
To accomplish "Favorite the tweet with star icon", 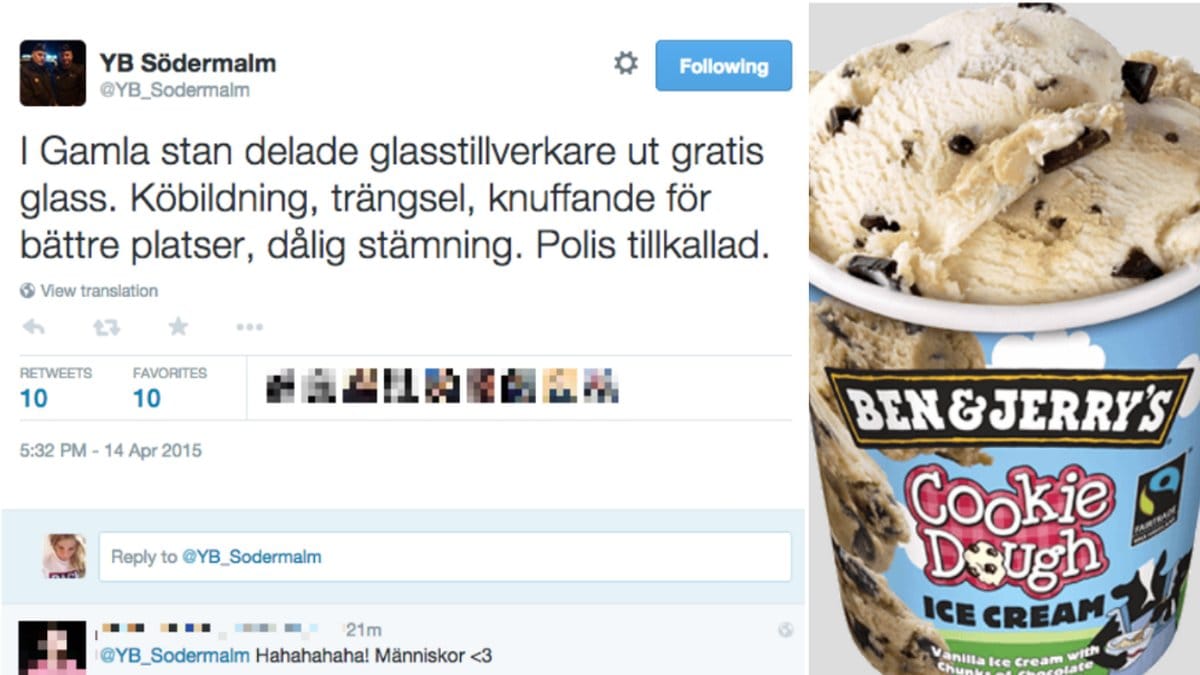I will tap(178, 326).
